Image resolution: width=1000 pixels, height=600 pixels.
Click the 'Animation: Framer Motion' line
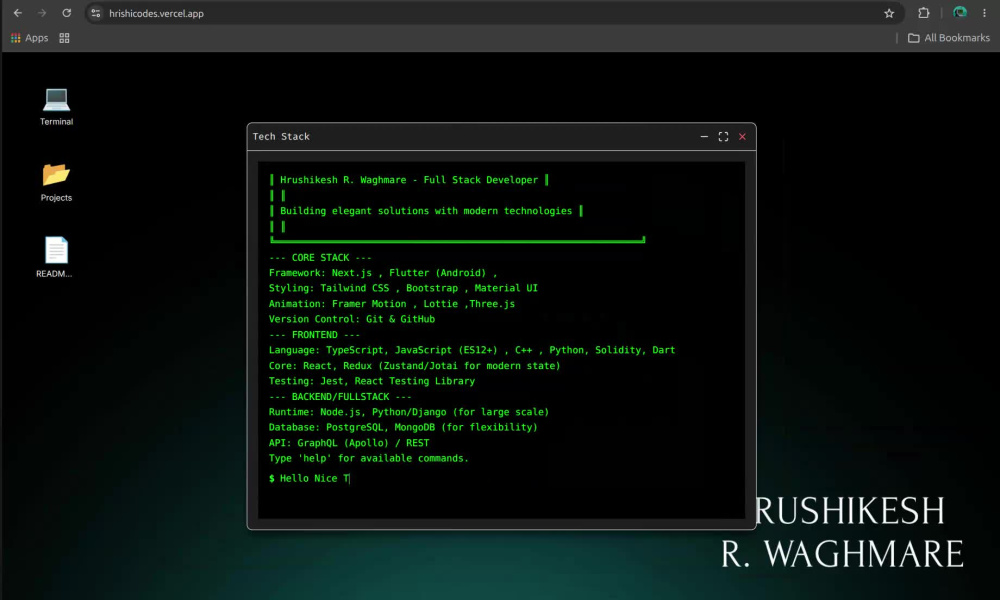click(x=392, y=304)
